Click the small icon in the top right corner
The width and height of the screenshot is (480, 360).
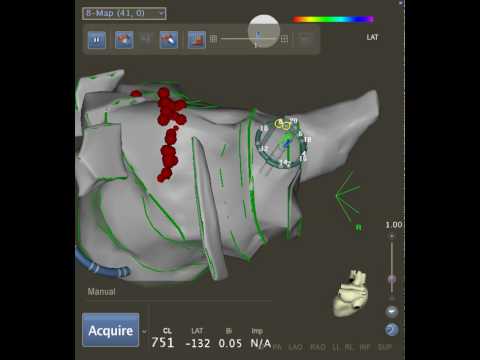401,3
